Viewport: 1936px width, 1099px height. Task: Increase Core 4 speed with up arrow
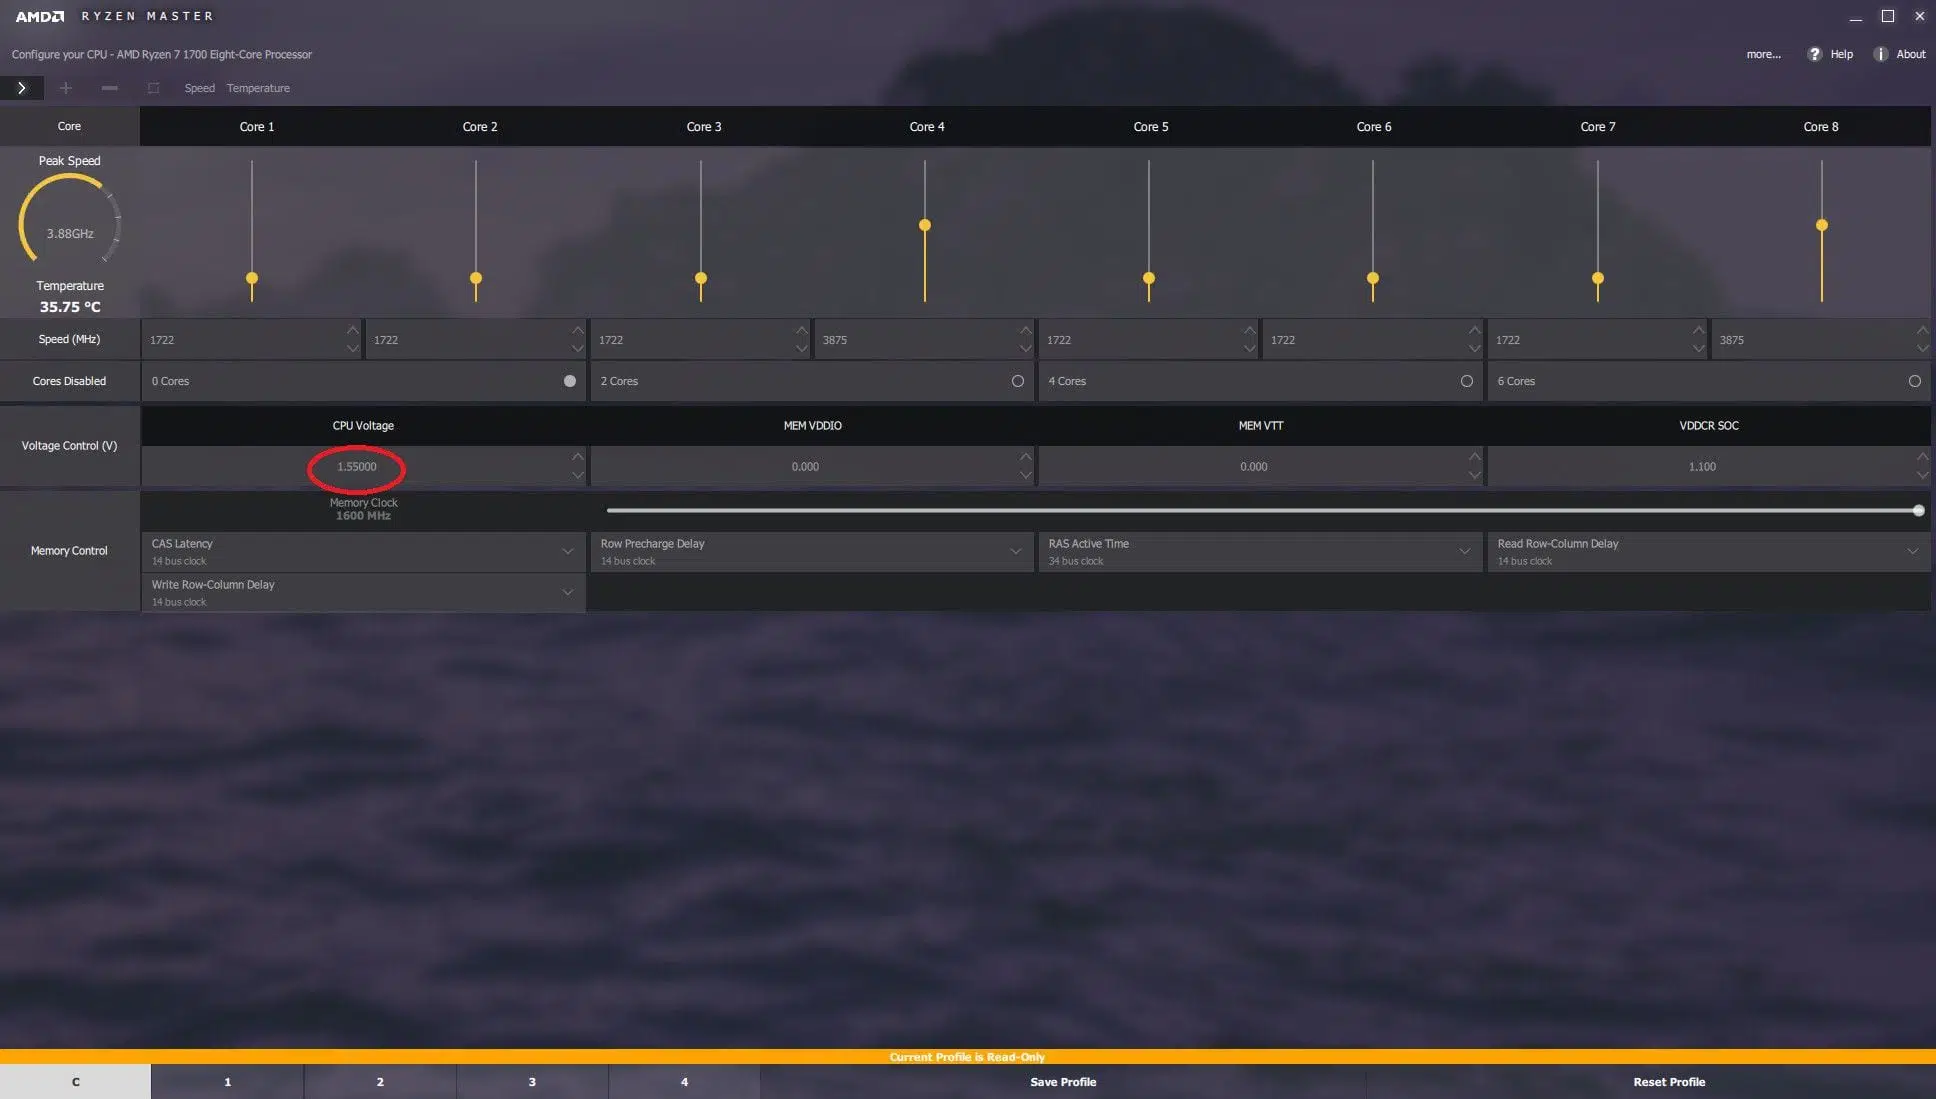(x=1025, y=330)
